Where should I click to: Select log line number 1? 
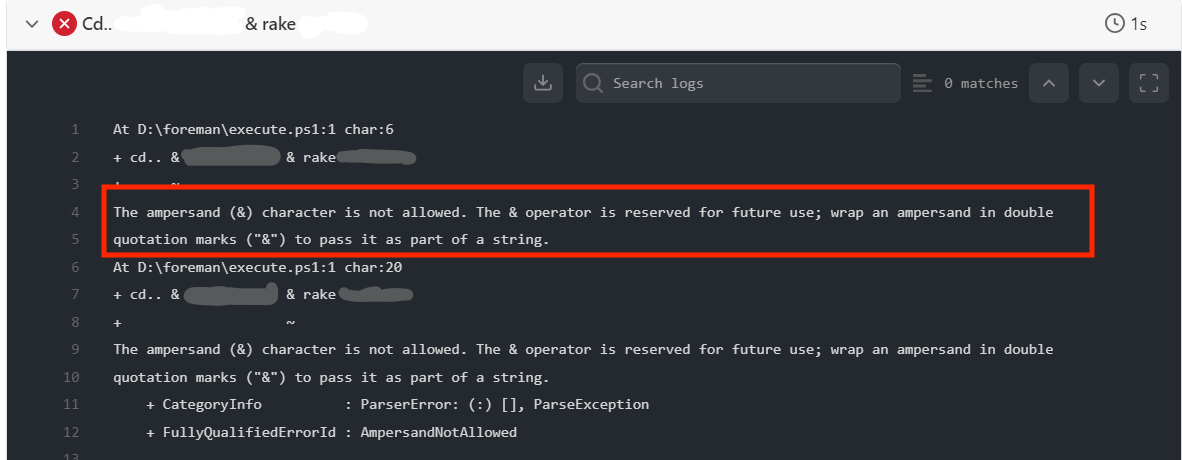(75, 130)
